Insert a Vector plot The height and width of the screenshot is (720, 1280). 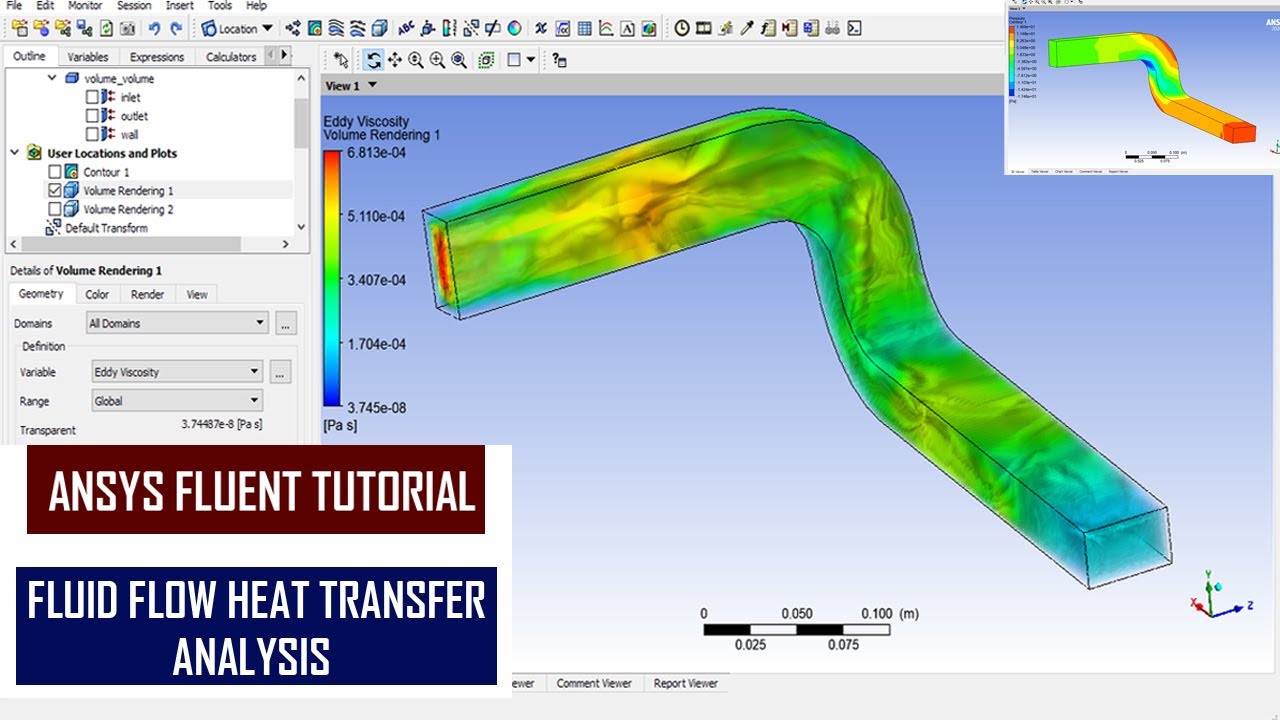(293, 29)
